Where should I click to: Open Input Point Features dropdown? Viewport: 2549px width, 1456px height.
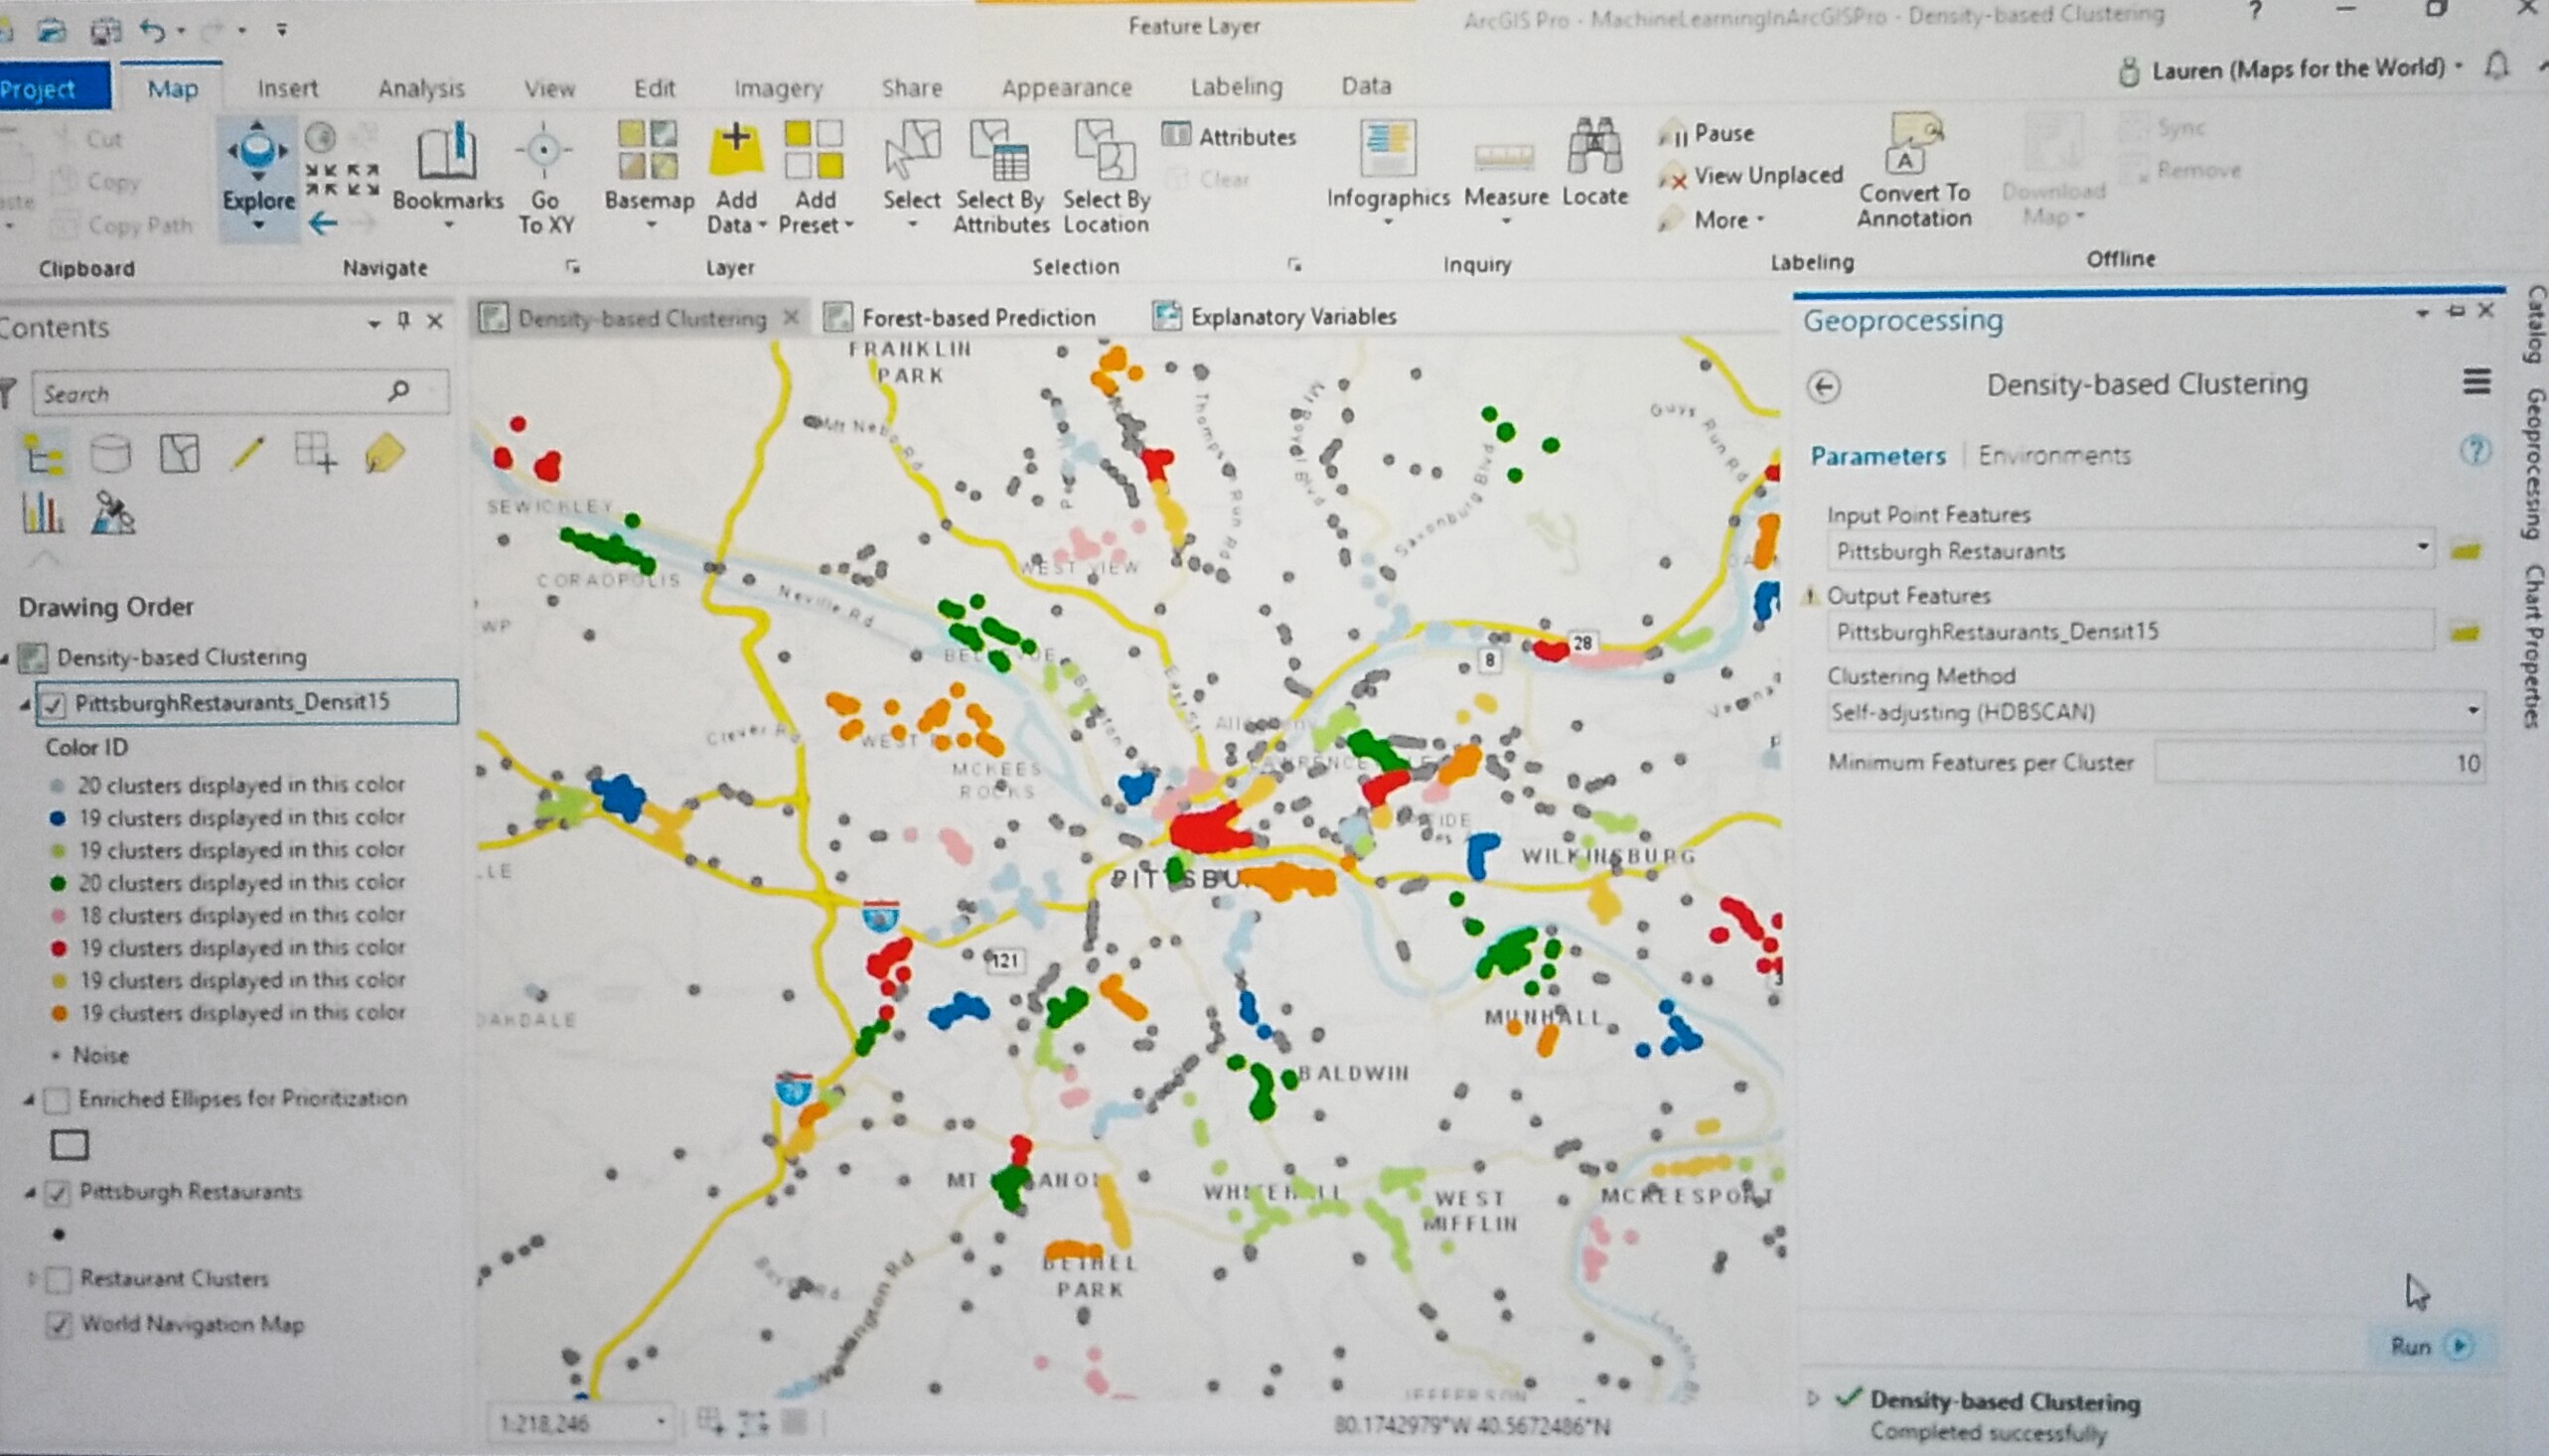tap(2422, 547)
